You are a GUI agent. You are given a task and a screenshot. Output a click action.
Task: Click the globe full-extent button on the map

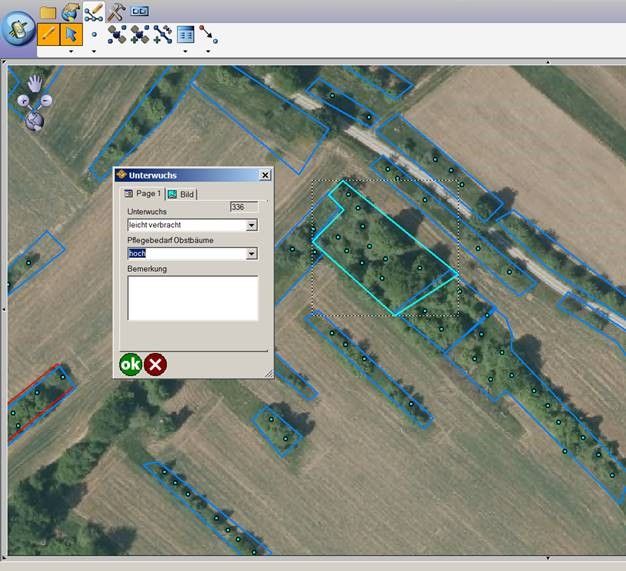click(x=35, y=121)
